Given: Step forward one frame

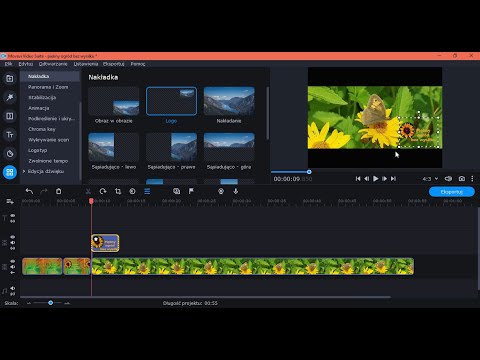Looking at the screenshot, I should tap(384, 179).
